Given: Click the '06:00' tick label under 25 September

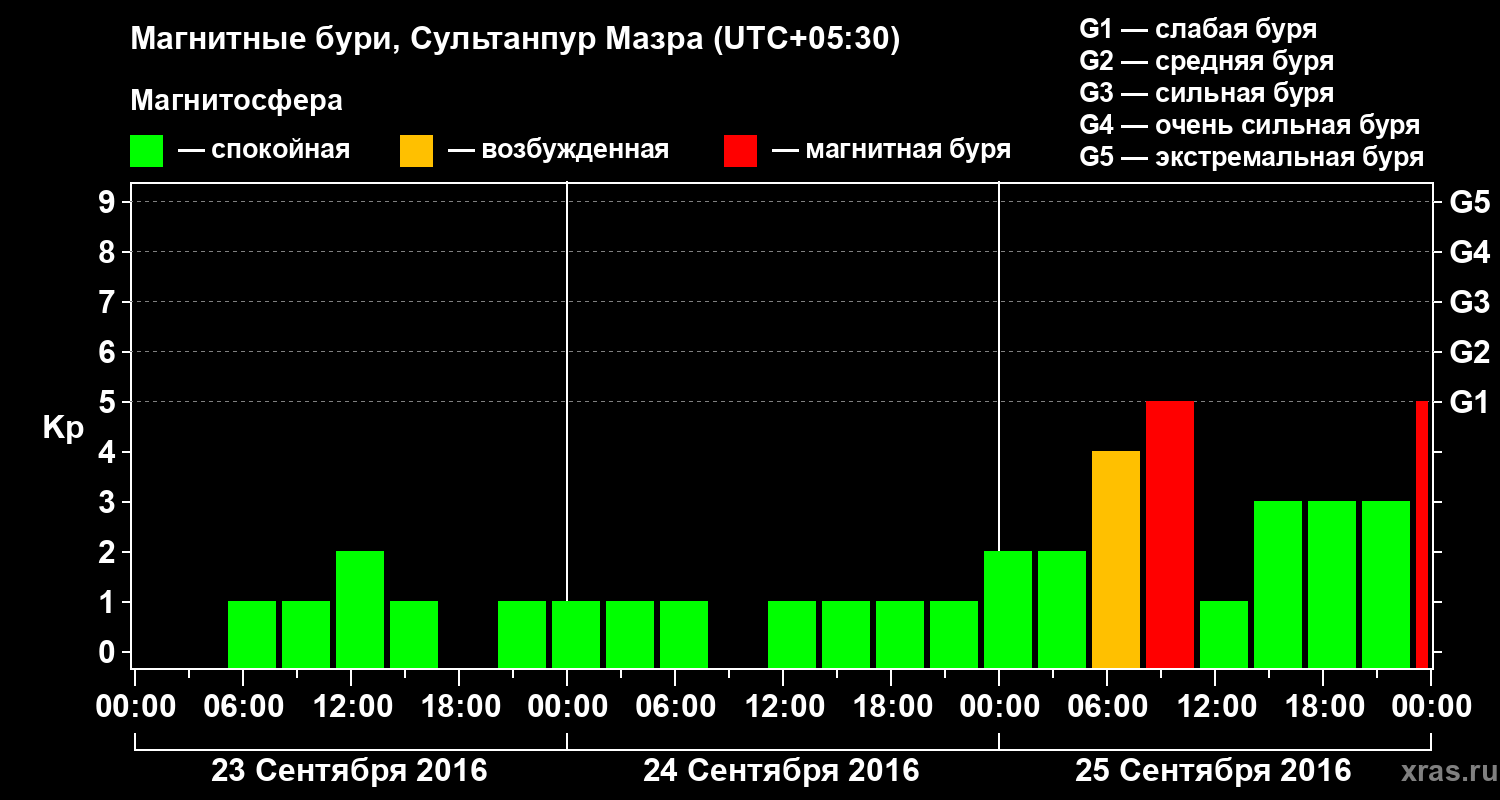Looking at the screenshot, I should [x=1107, y=707].
